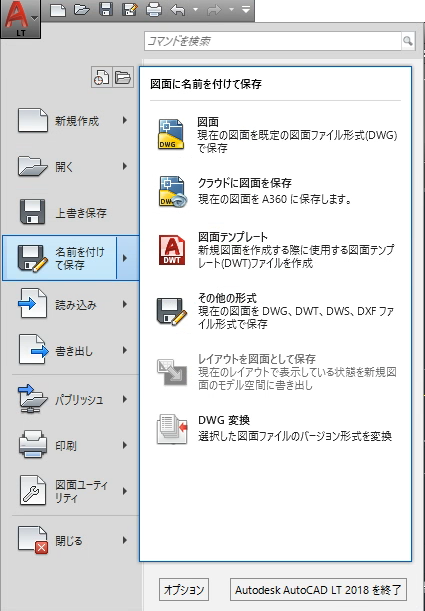Expand the 閉じる submenu arrow
Image resolution: width=425 pixels, height=611 pixels.
[x=125, y=540]
